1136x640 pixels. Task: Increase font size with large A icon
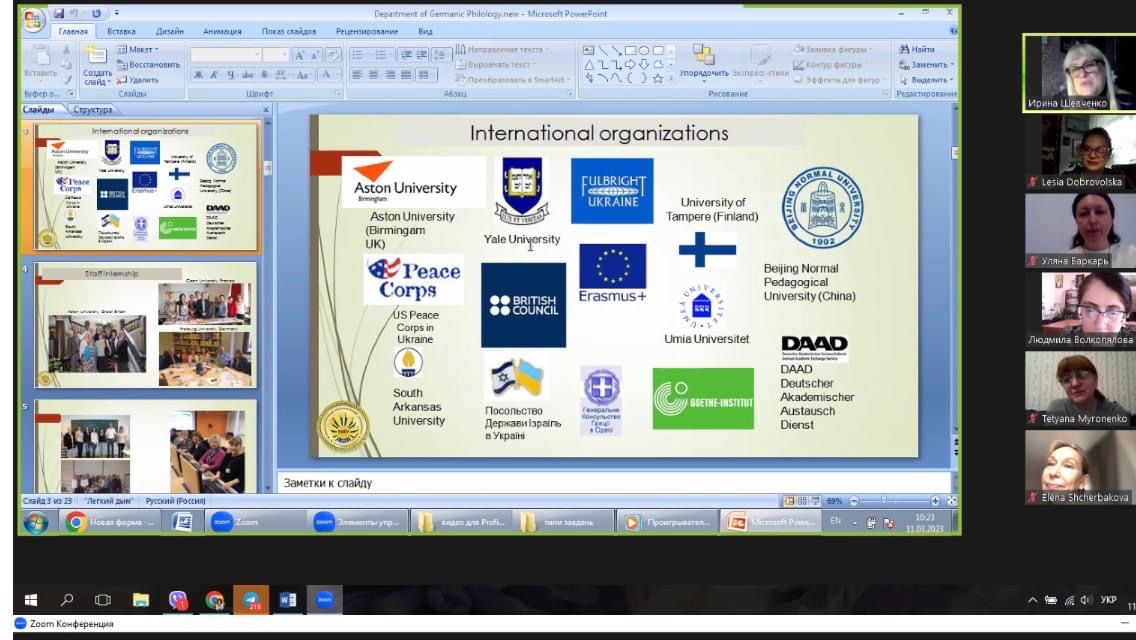[299, 55]
